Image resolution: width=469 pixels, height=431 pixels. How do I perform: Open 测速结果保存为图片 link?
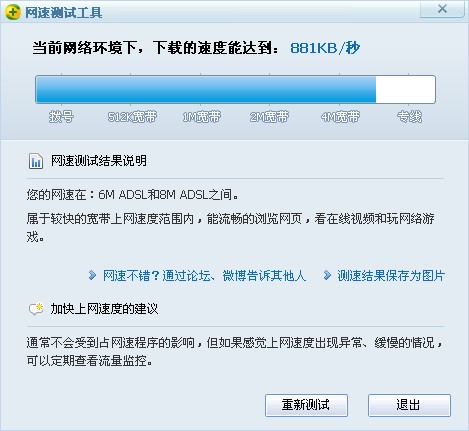point(391,276)
